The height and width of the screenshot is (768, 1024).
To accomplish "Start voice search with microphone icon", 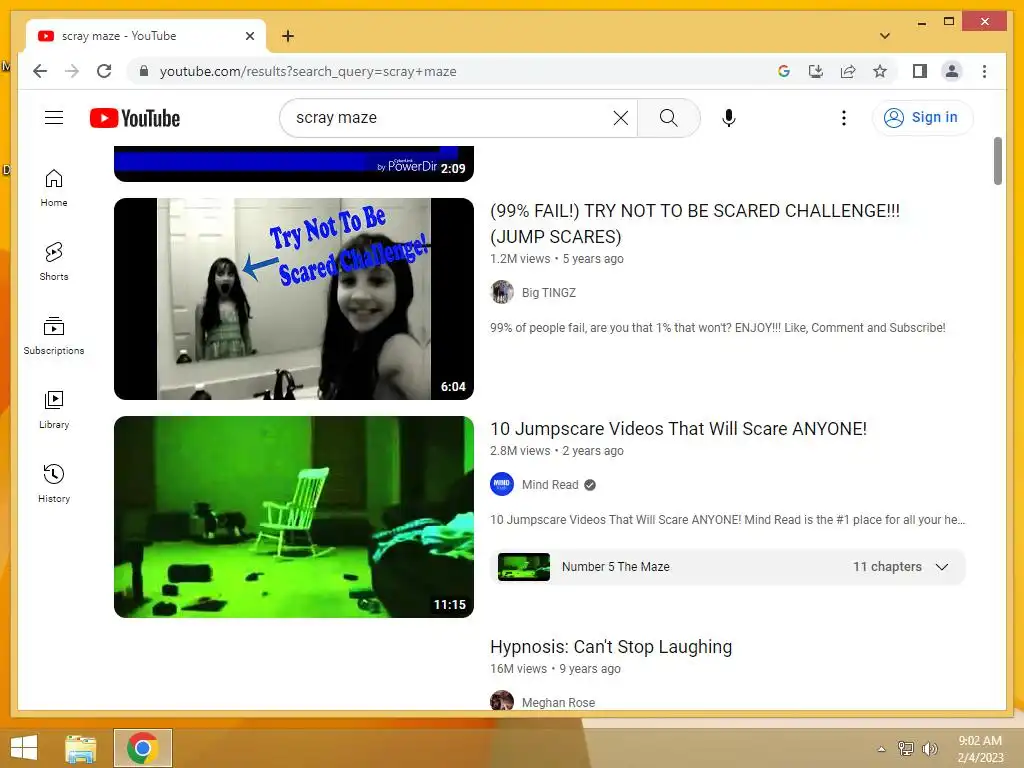I will (729, 118).
